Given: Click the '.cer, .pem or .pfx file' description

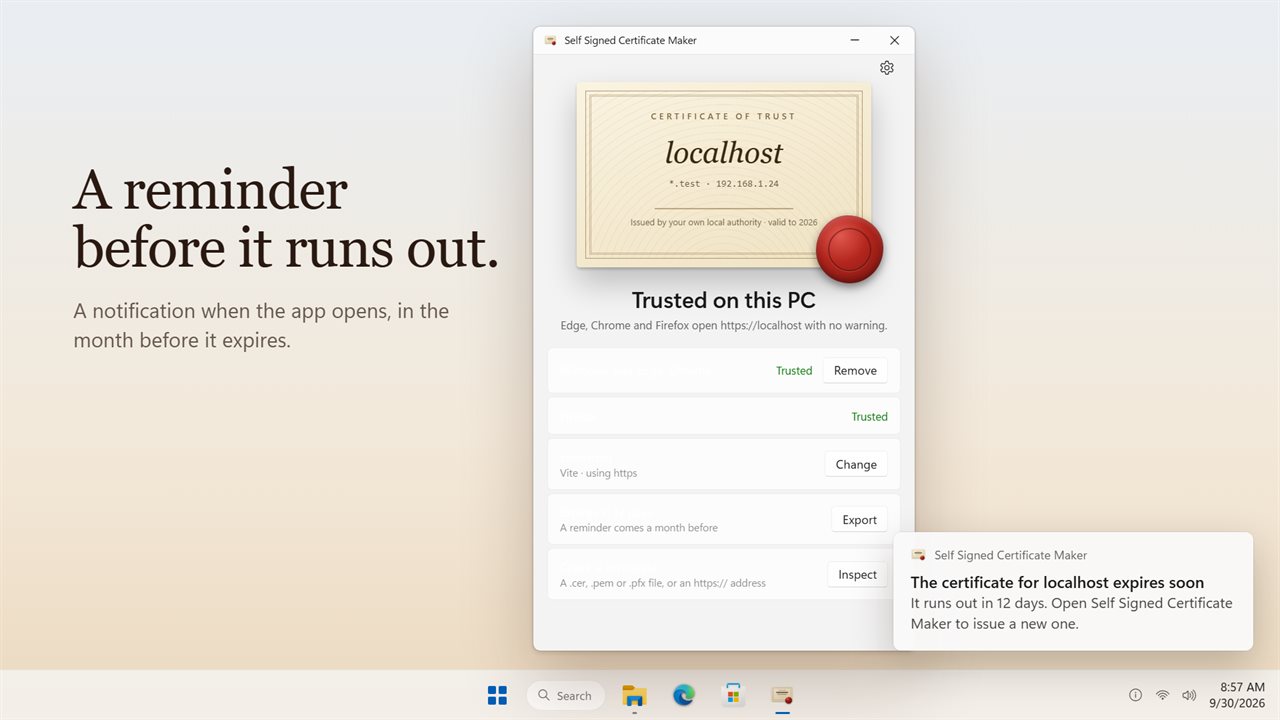Looking at the screenshot, I should 663,583.
